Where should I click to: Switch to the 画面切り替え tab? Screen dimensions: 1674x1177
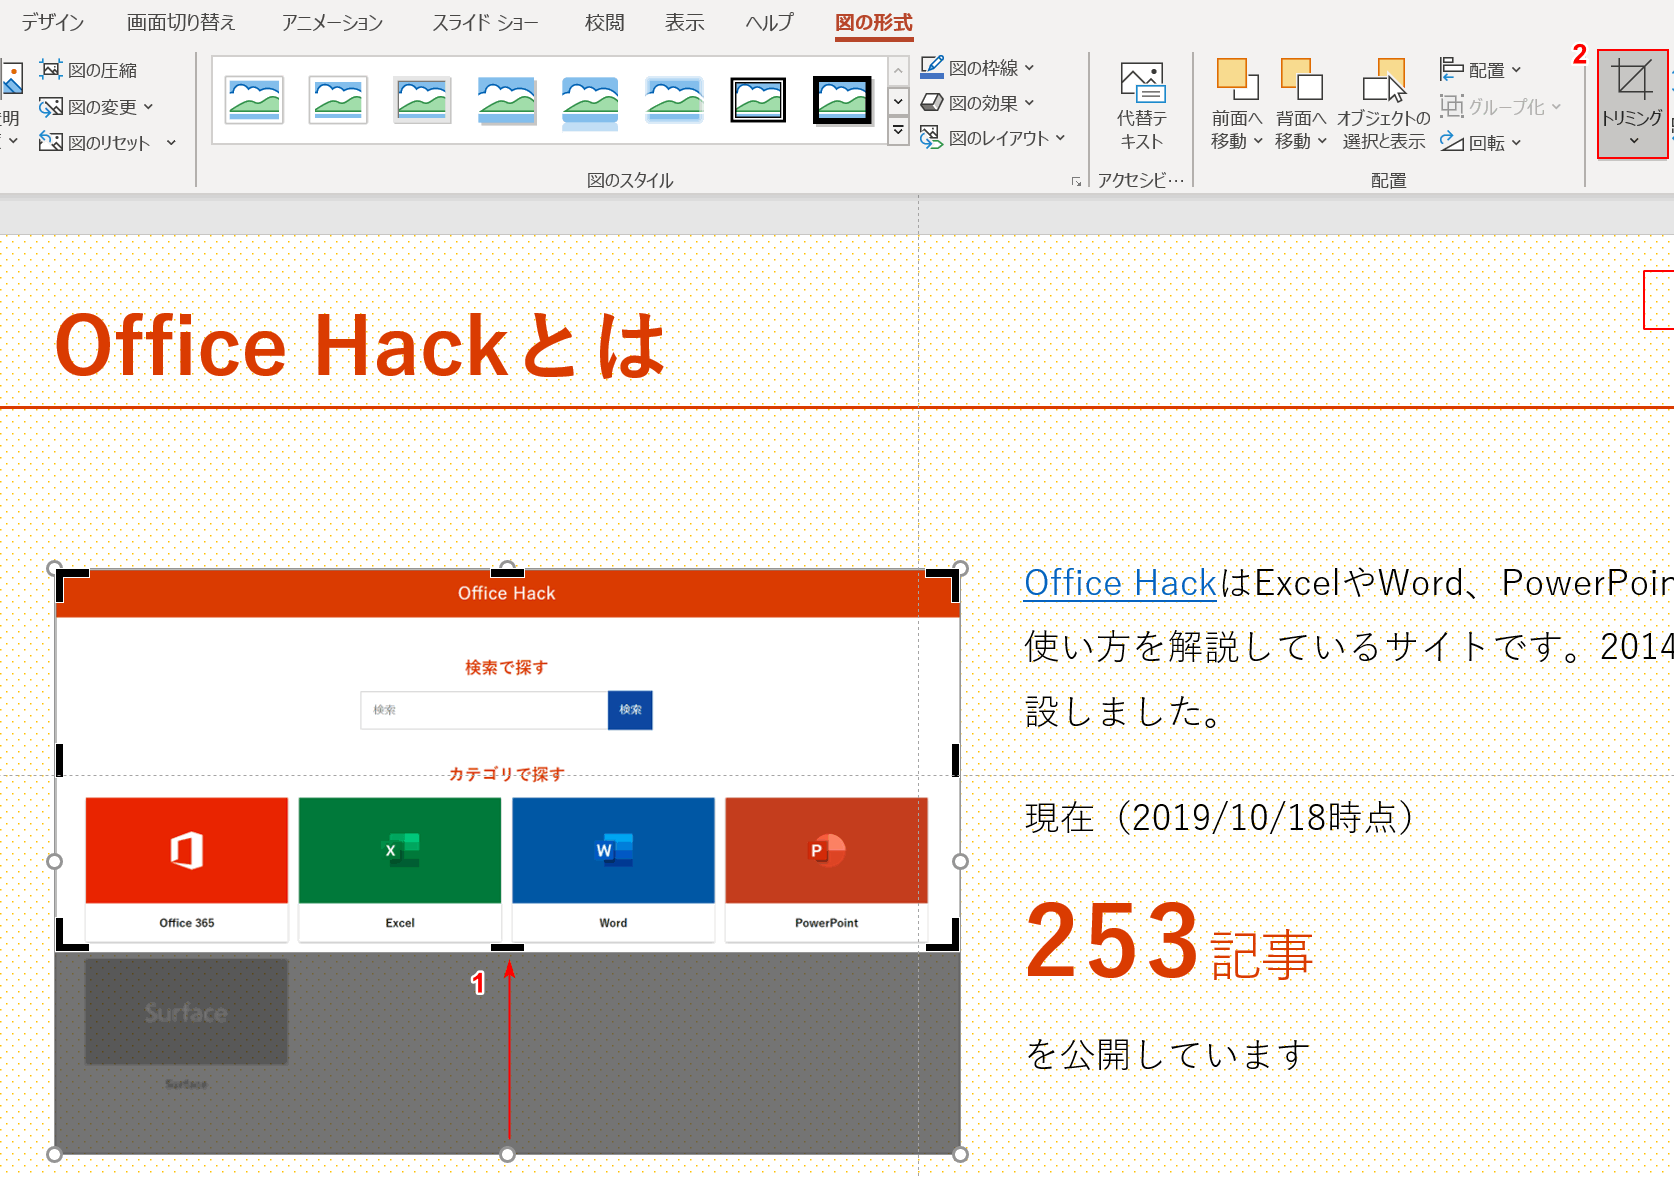181,22
